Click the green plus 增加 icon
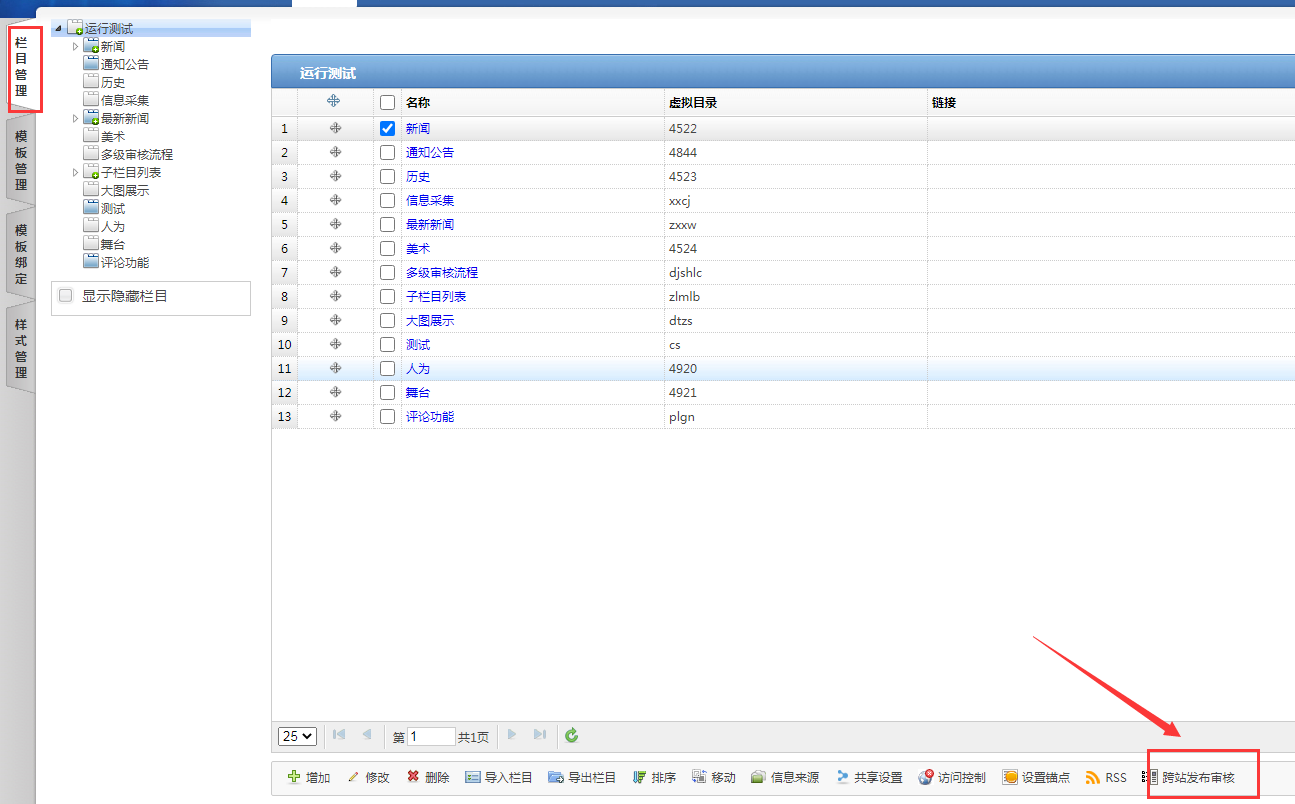This screenshot has height=804, width=1295. tap(294, 777)
